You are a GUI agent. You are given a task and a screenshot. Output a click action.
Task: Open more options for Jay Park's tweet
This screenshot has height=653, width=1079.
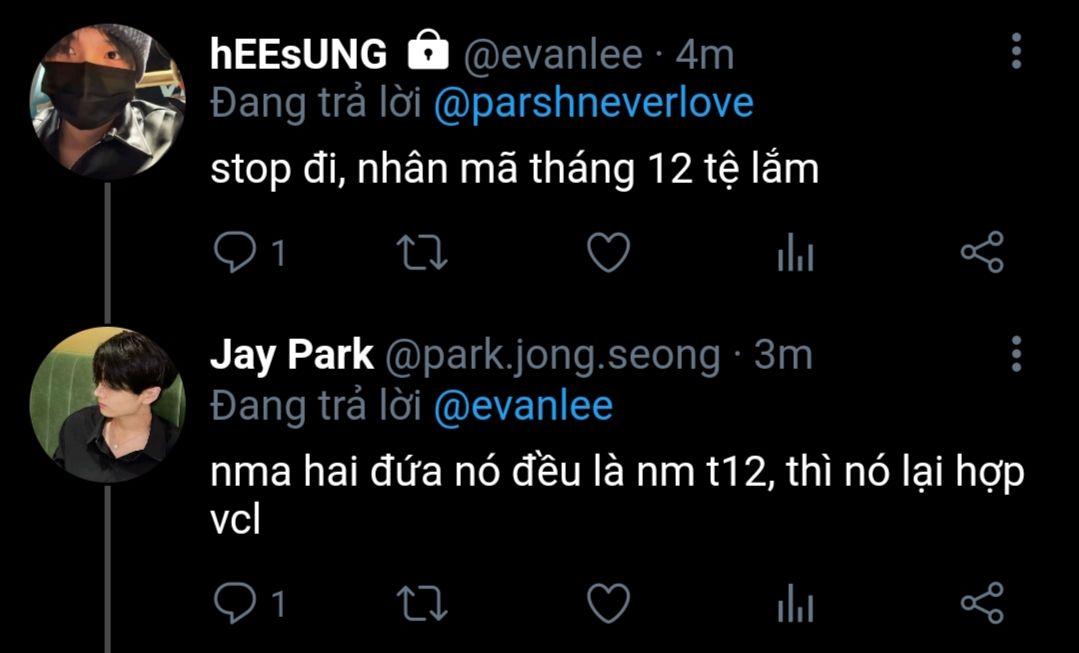(x=1016, y=354)
